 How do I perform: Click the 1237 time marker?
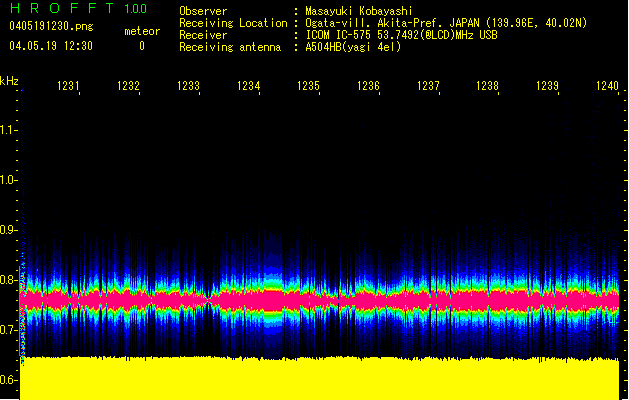coord(428,87)
